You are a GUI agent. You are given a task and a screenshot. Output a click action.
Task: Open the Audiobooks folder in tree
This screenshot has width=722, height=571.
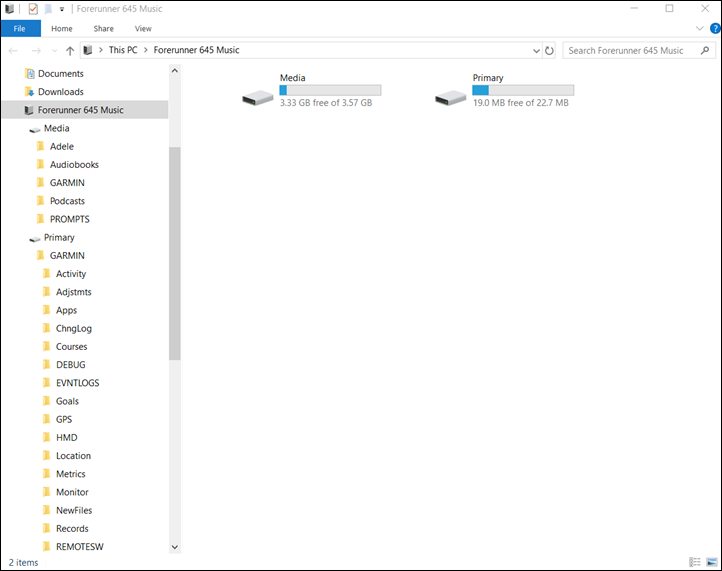pyautogui.click(x=74, y=164)
